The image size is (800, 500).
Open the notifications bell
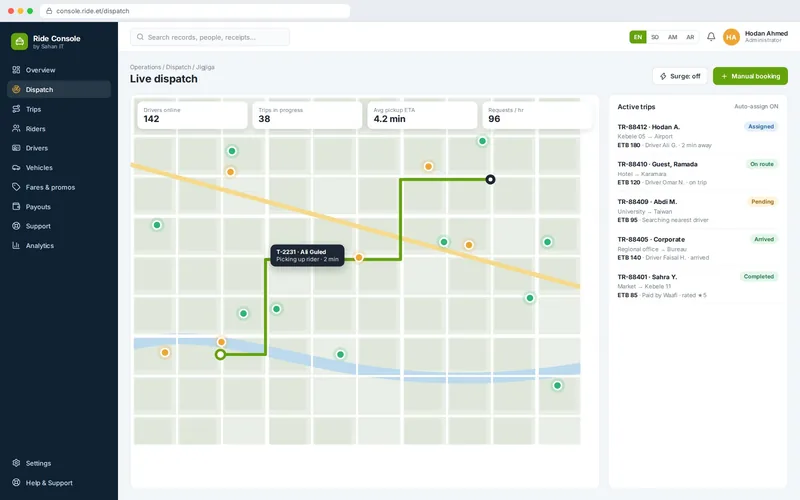click(711, 37)
